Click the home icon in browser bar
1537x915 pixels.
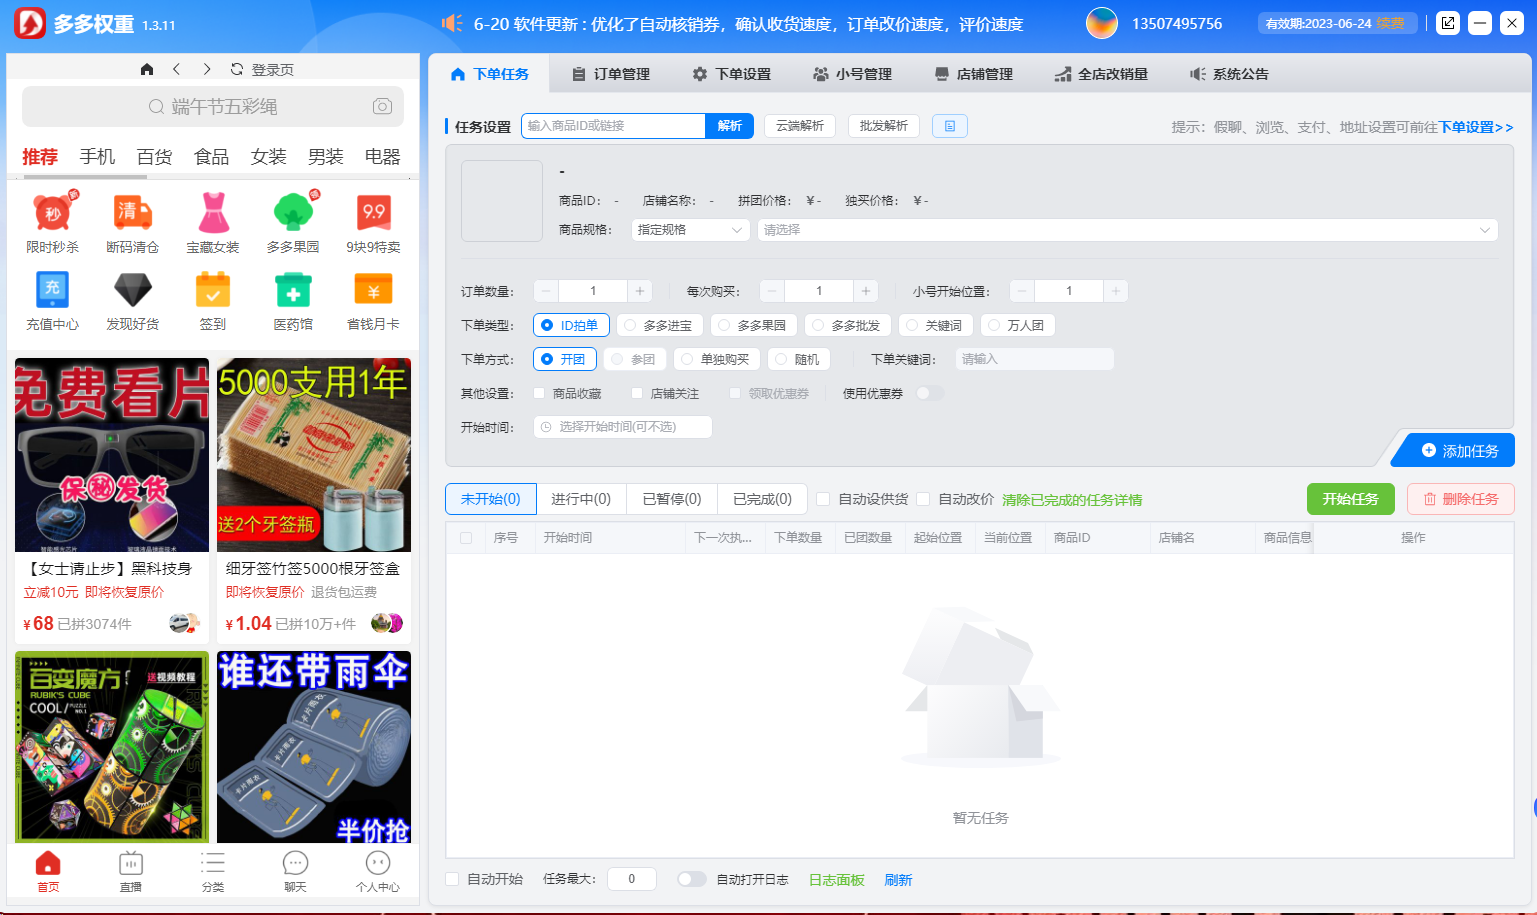pyautogui.click(x=147, y=69)
